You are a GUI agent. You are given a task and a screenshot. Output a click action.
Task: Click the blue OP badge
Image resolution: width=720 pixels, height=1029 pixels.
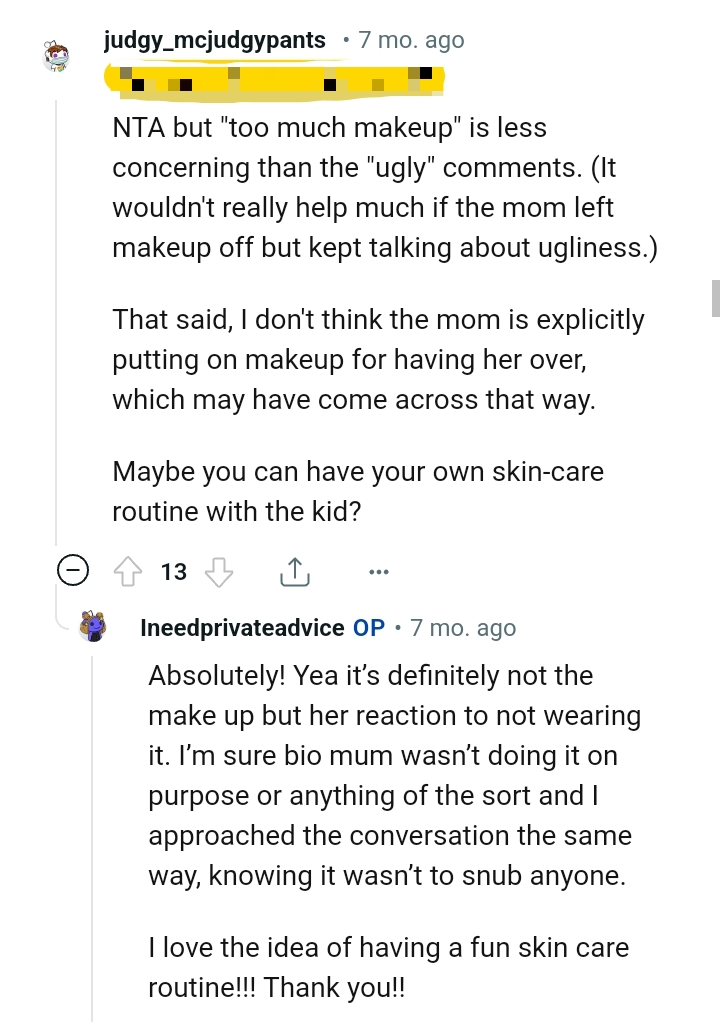point(369,628)
